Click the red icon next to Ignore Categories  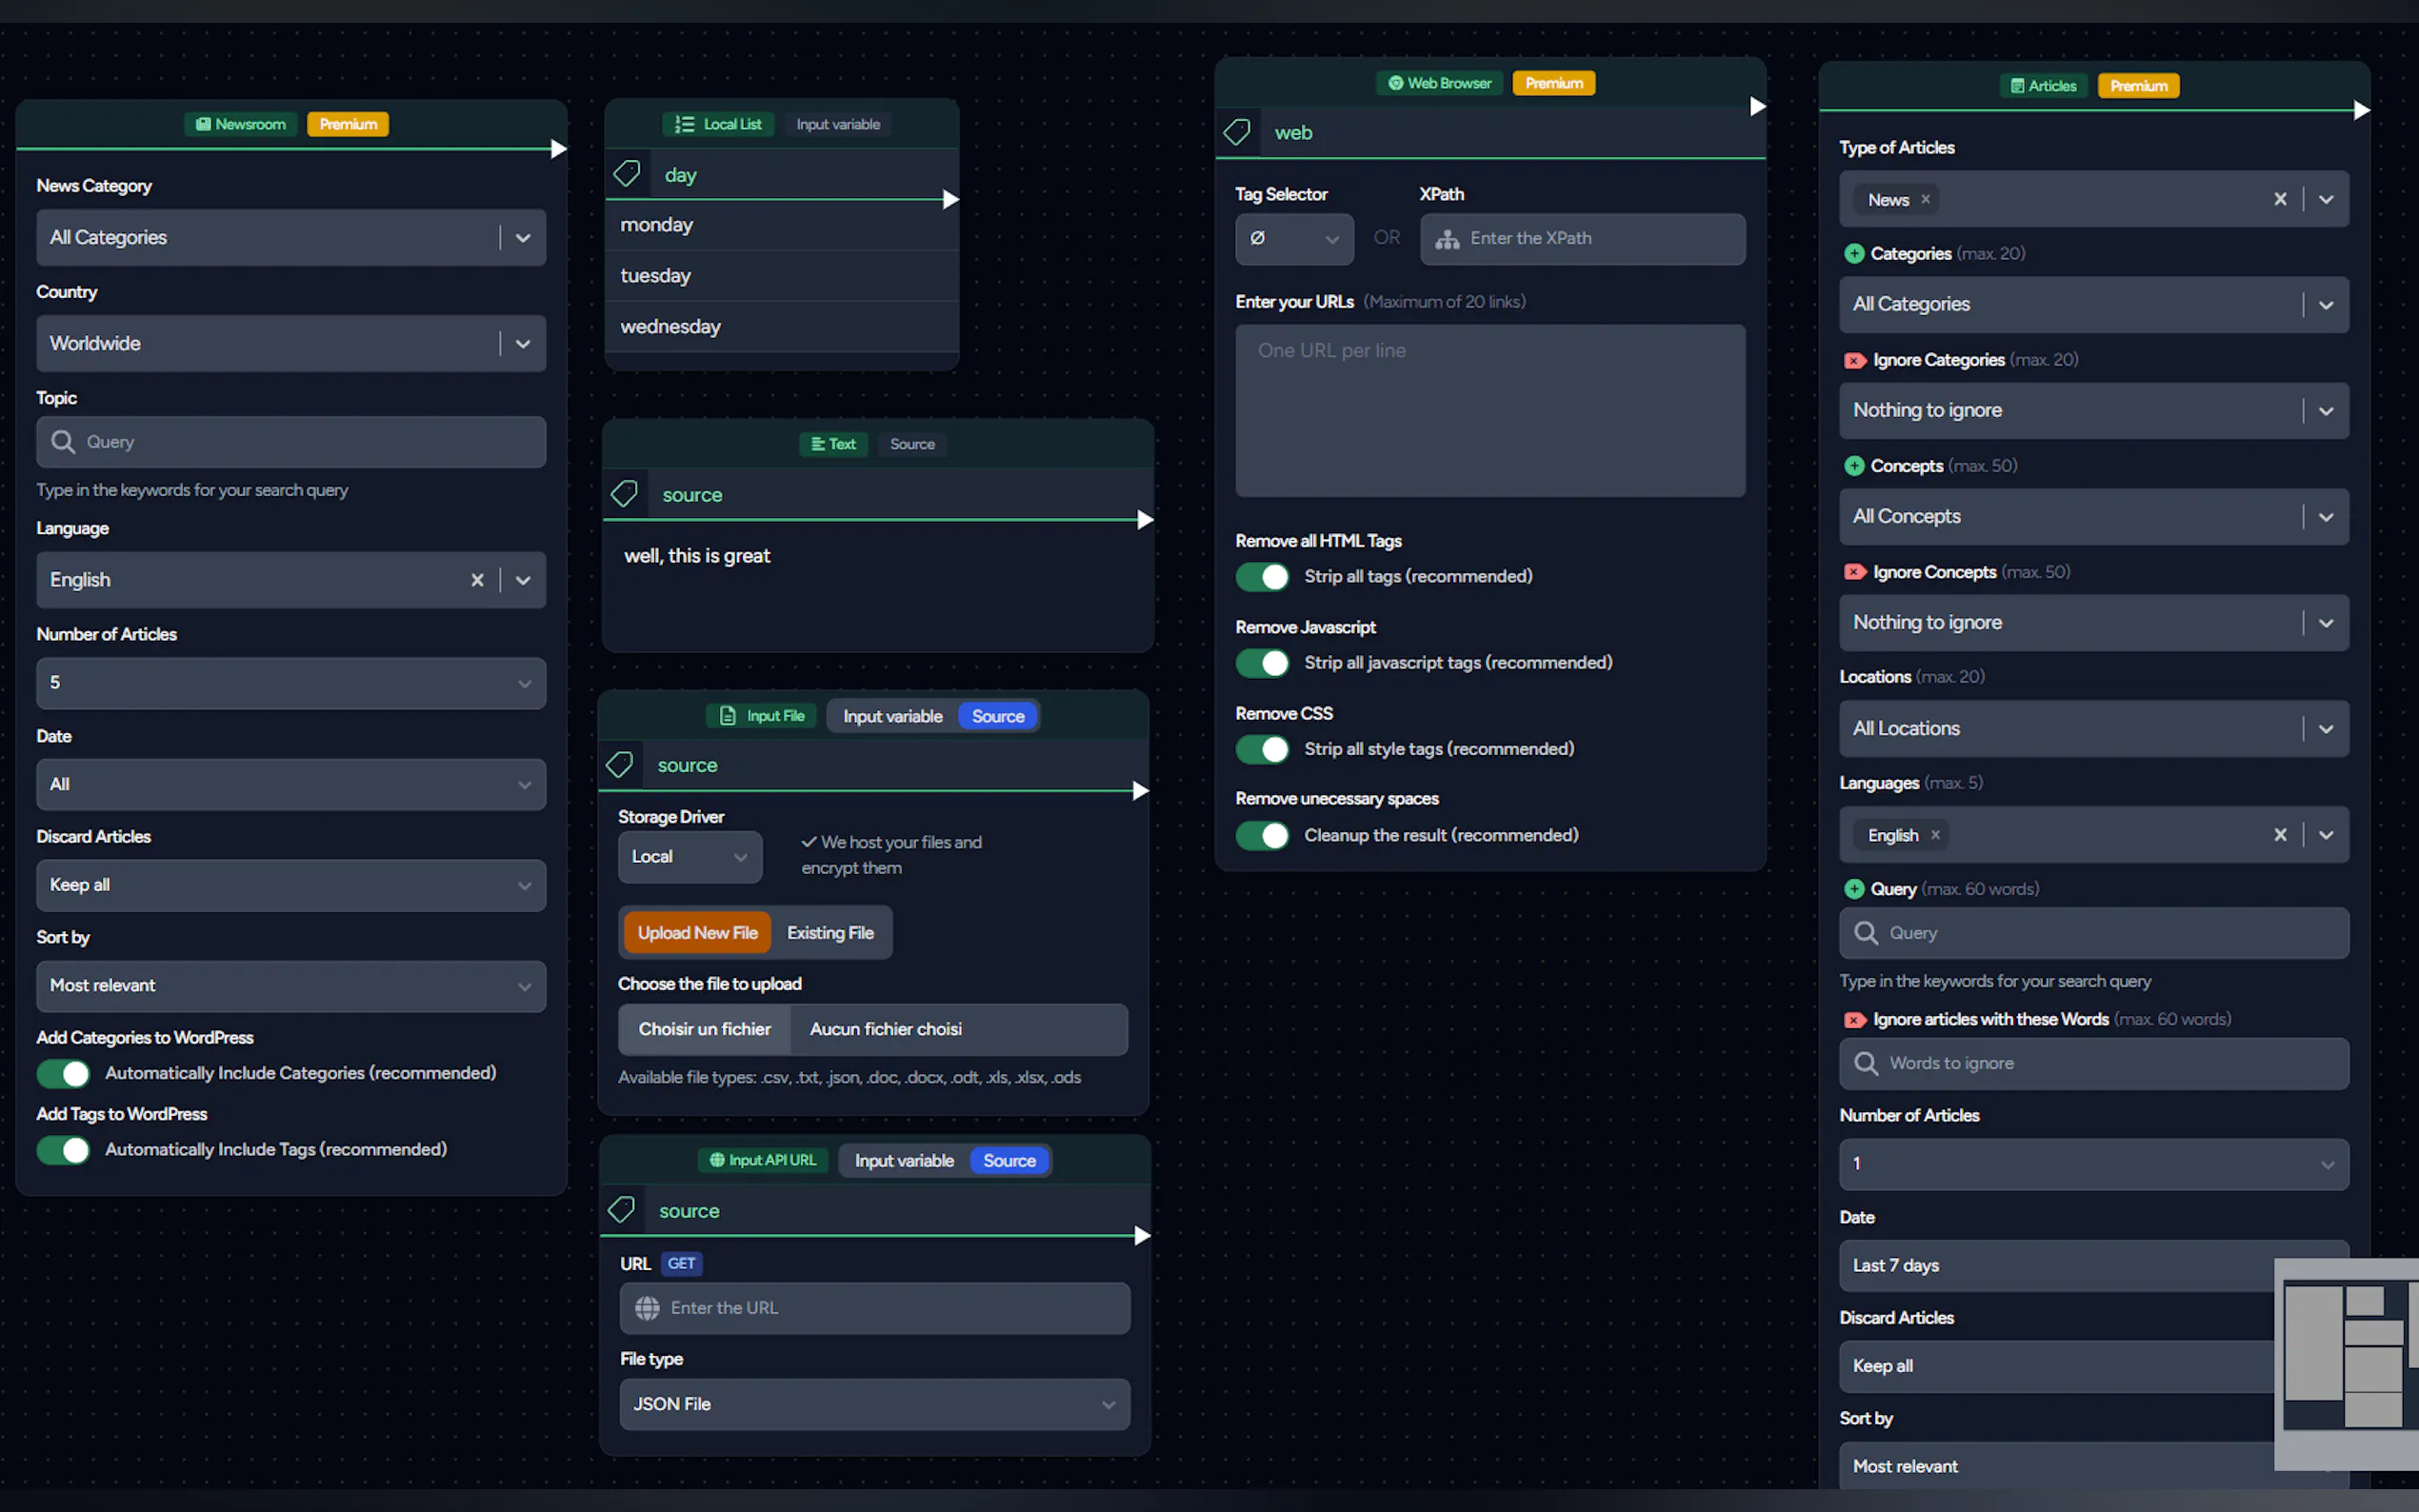pyautogui.click(x=1854, y=360)
